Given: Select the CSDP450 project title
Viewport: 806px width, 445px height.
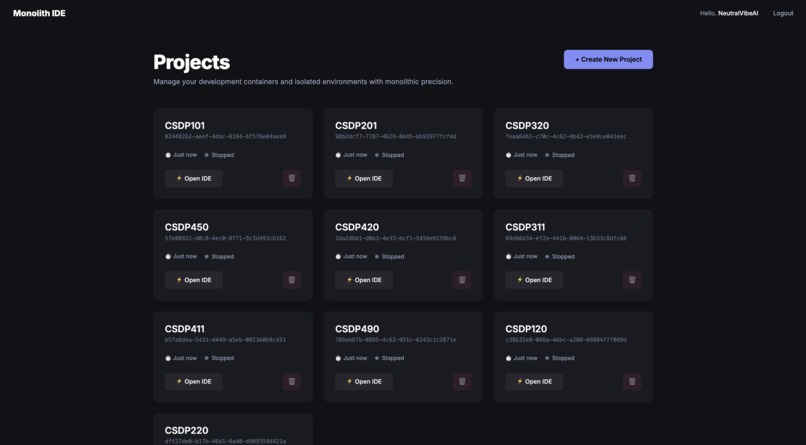Looking at the screenshot, I should (187, 227).
